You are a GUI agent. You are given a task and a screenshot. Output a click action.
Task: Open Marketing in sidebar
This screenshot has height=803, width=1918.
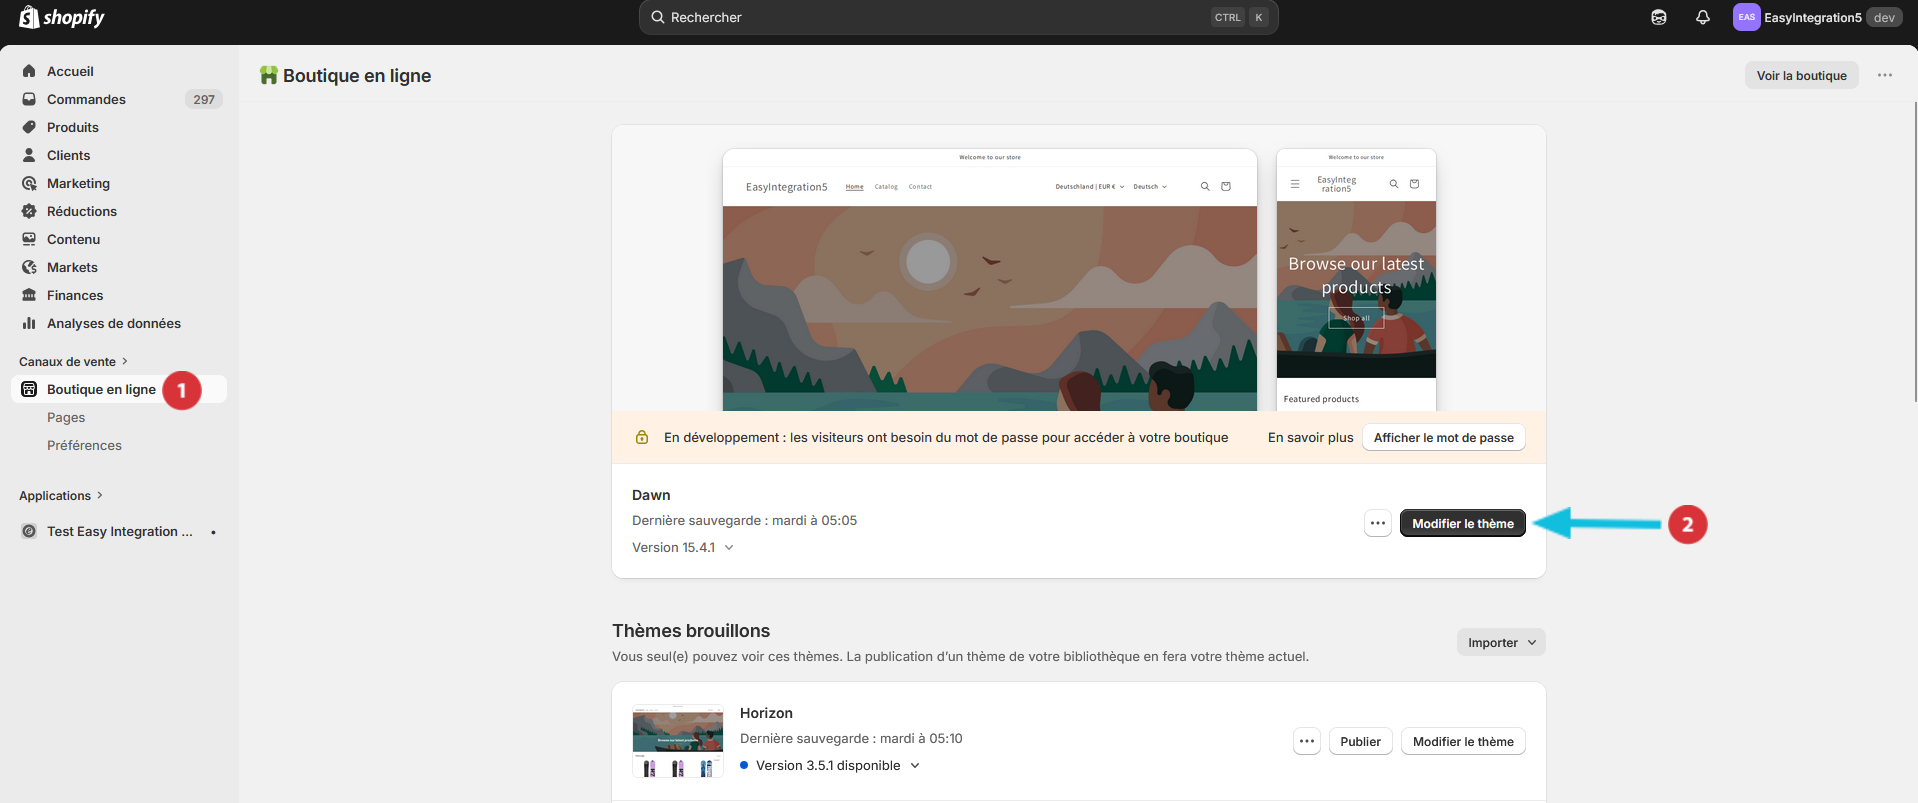tap(78, 183)
